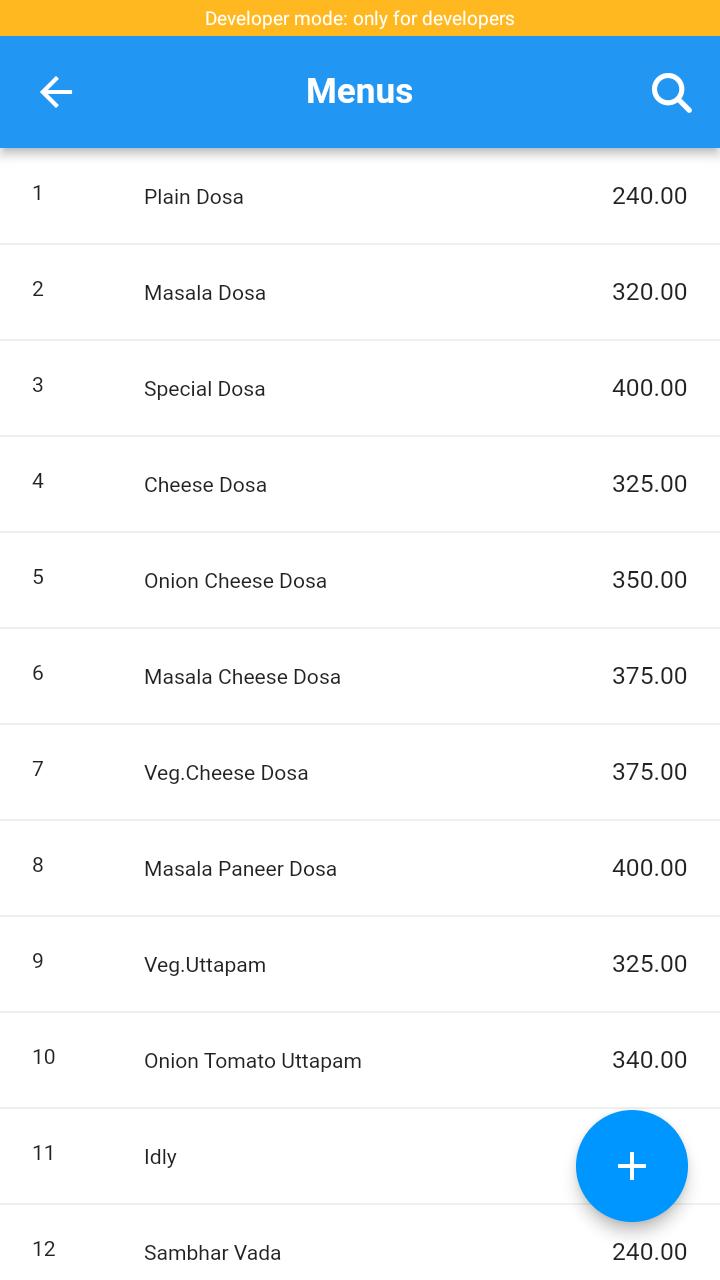
Task: Open Masala Paneer Dosa details
Action: point(360,868)
